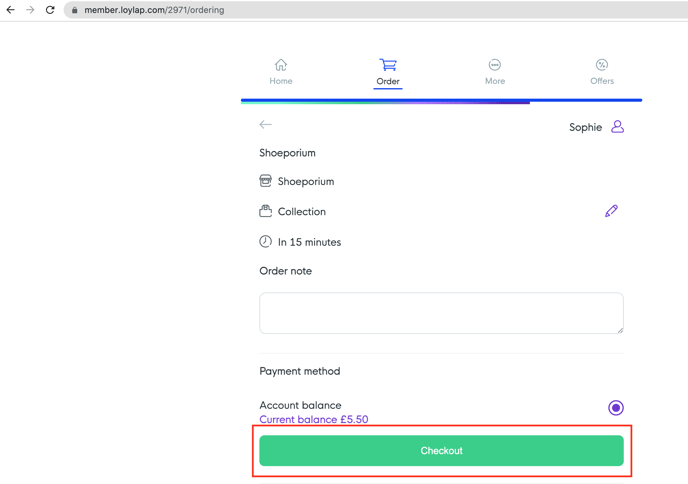Click the lock icon in address bar
This screenshot has width=688, height=484.
click(74, 10)
